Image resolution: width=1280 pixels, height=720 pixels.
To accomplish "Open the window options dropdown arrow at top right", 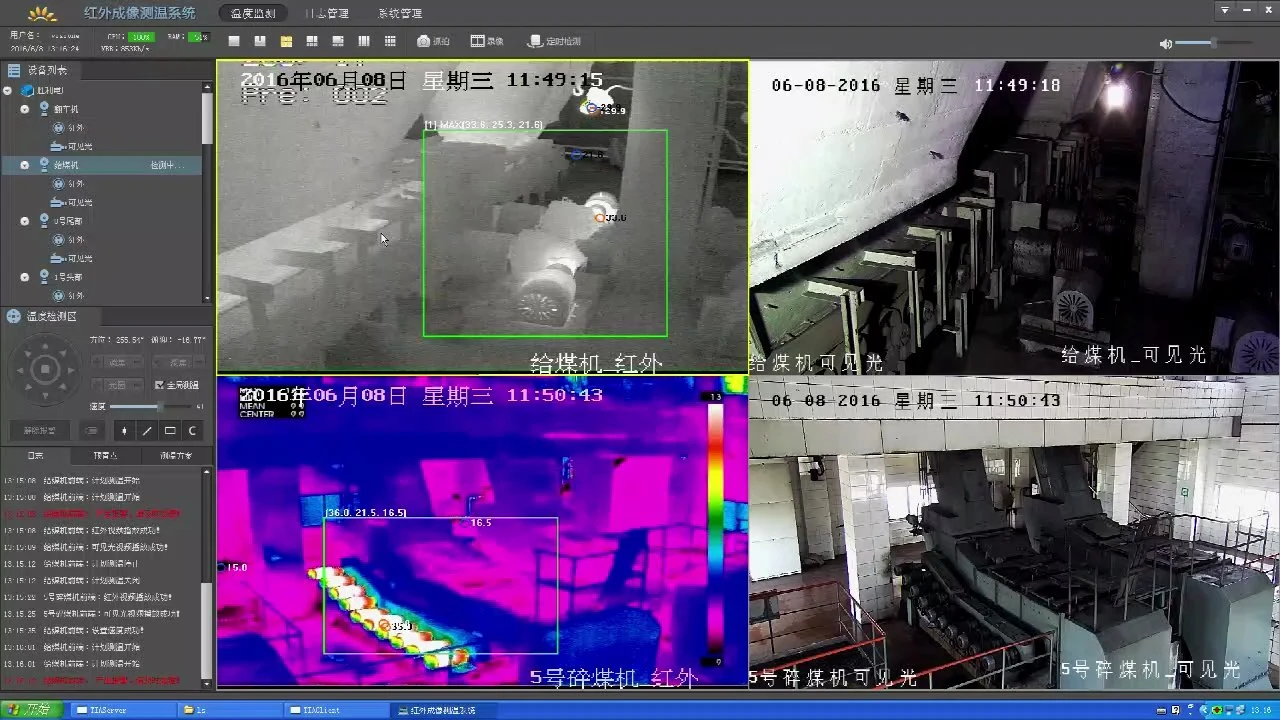I will 1225,10.
